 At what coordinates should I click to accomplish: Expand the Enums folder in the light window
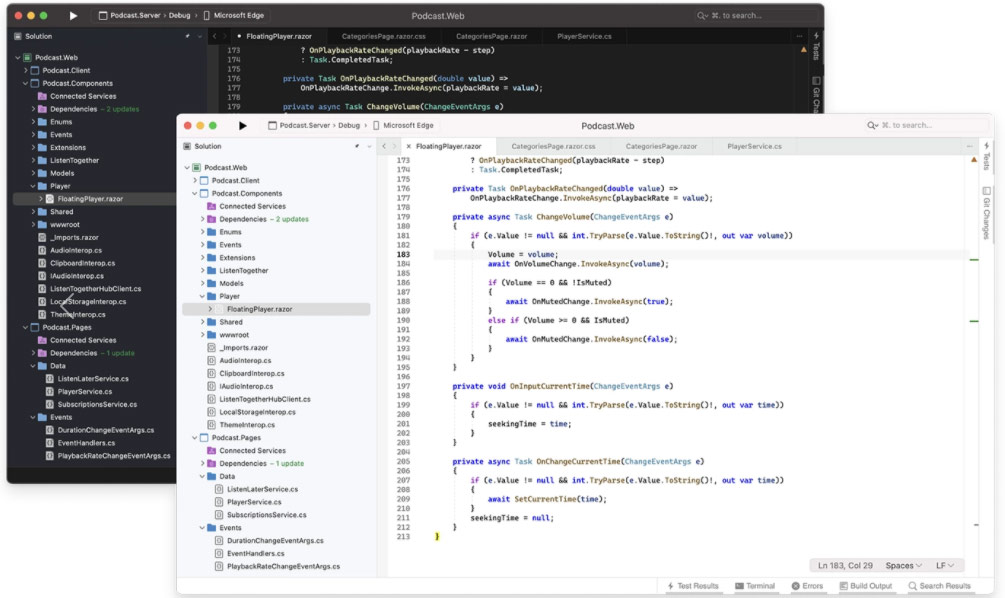203,232
